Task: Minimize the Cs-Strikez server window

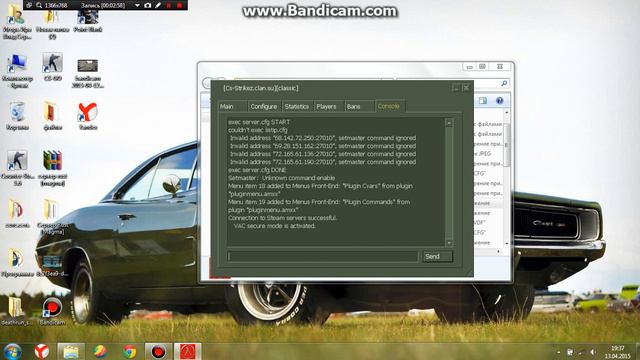Action: pyautogui.click(x=456, y=88)
